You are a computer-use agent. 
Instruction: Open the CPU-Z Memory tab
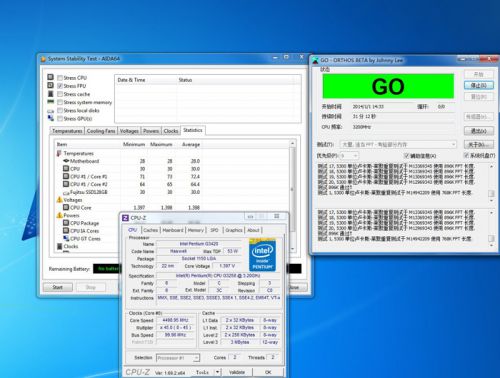coord(196,230)
